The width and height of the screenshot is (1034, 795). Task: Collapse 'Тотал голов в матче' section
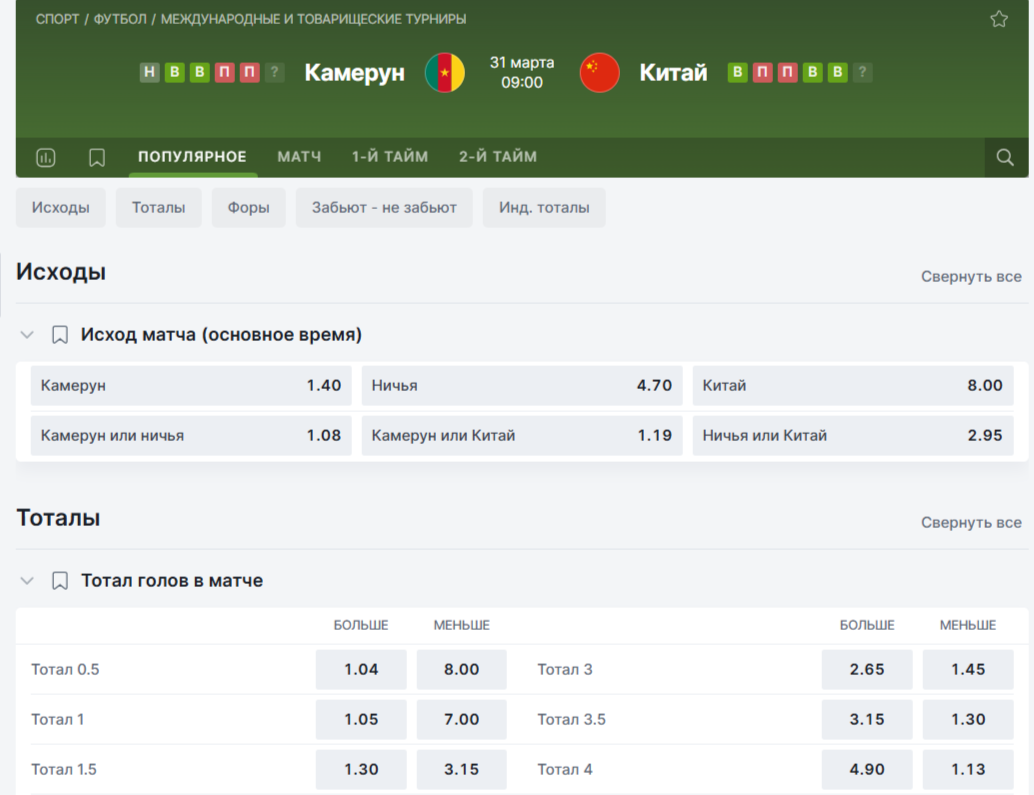pyautogui.click(x=27, y=581)
